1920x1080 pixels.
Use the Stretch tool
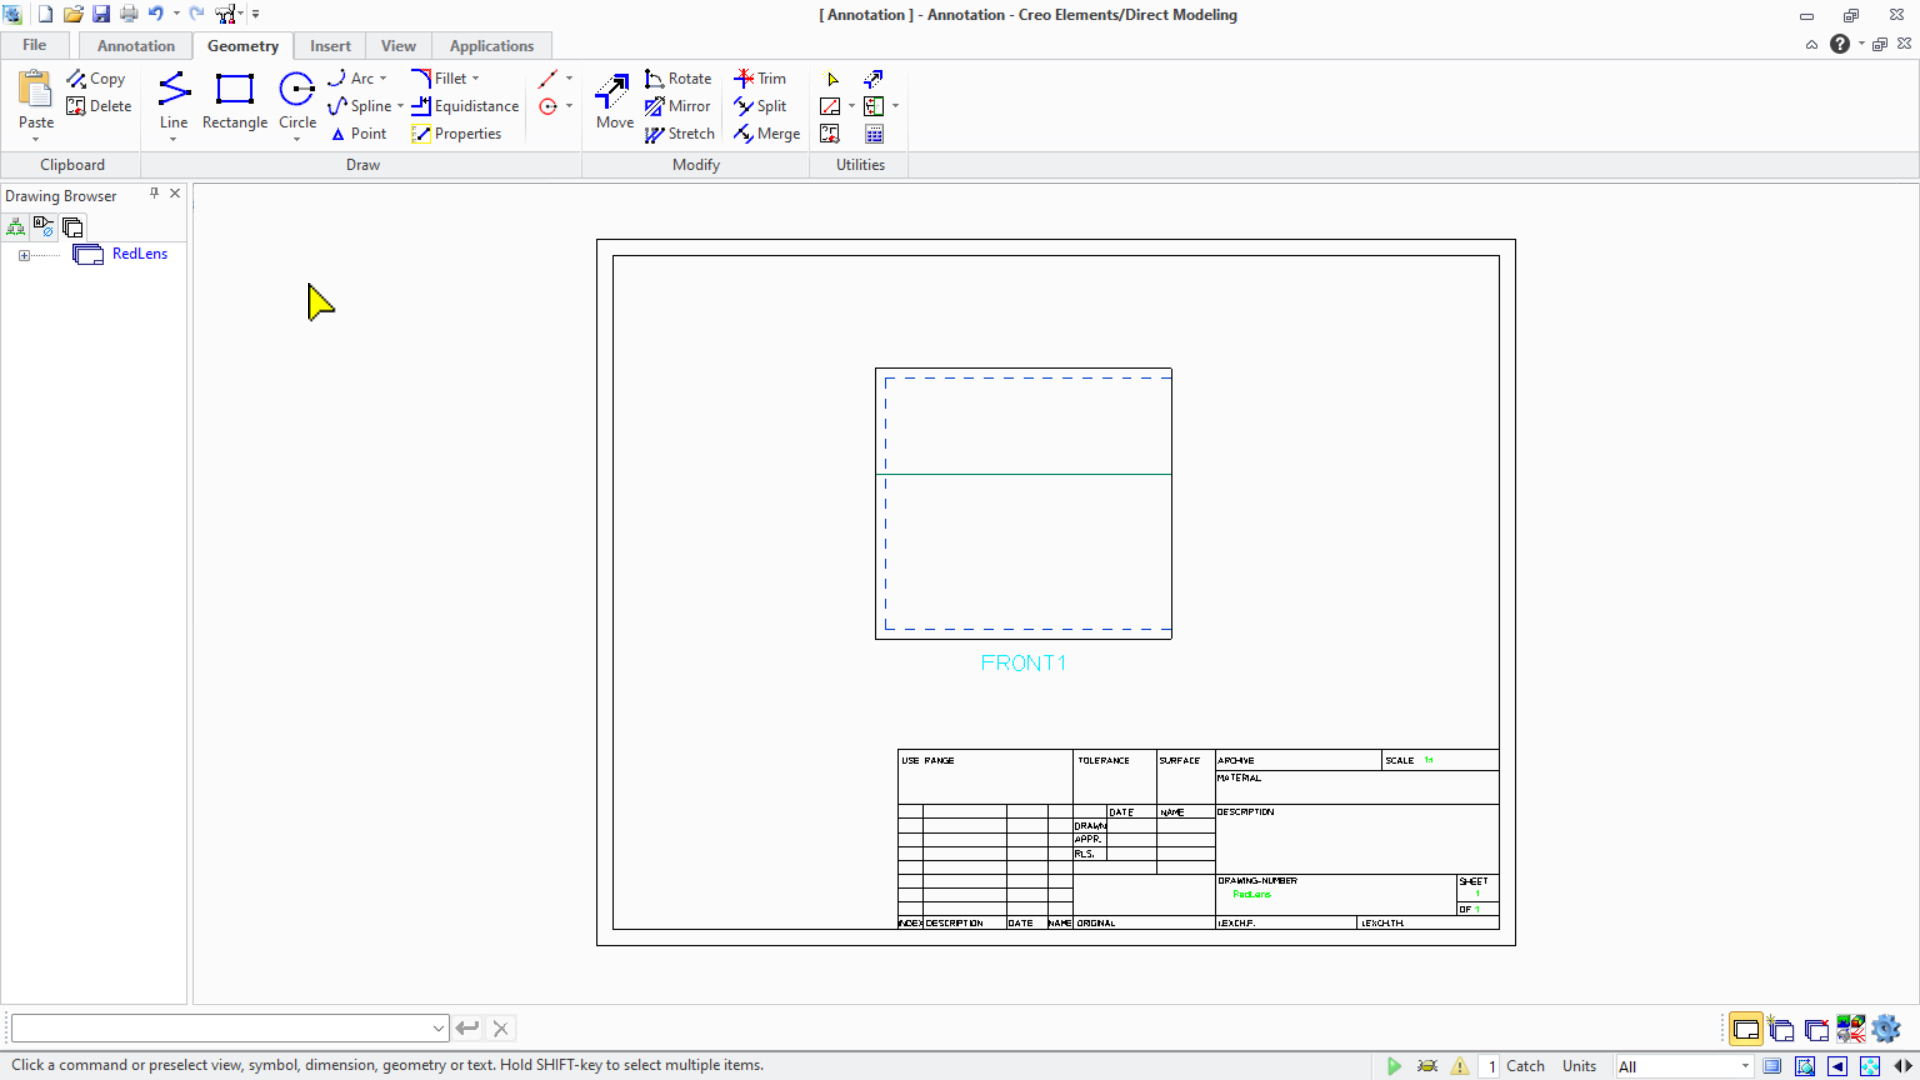tap(680, 134)
